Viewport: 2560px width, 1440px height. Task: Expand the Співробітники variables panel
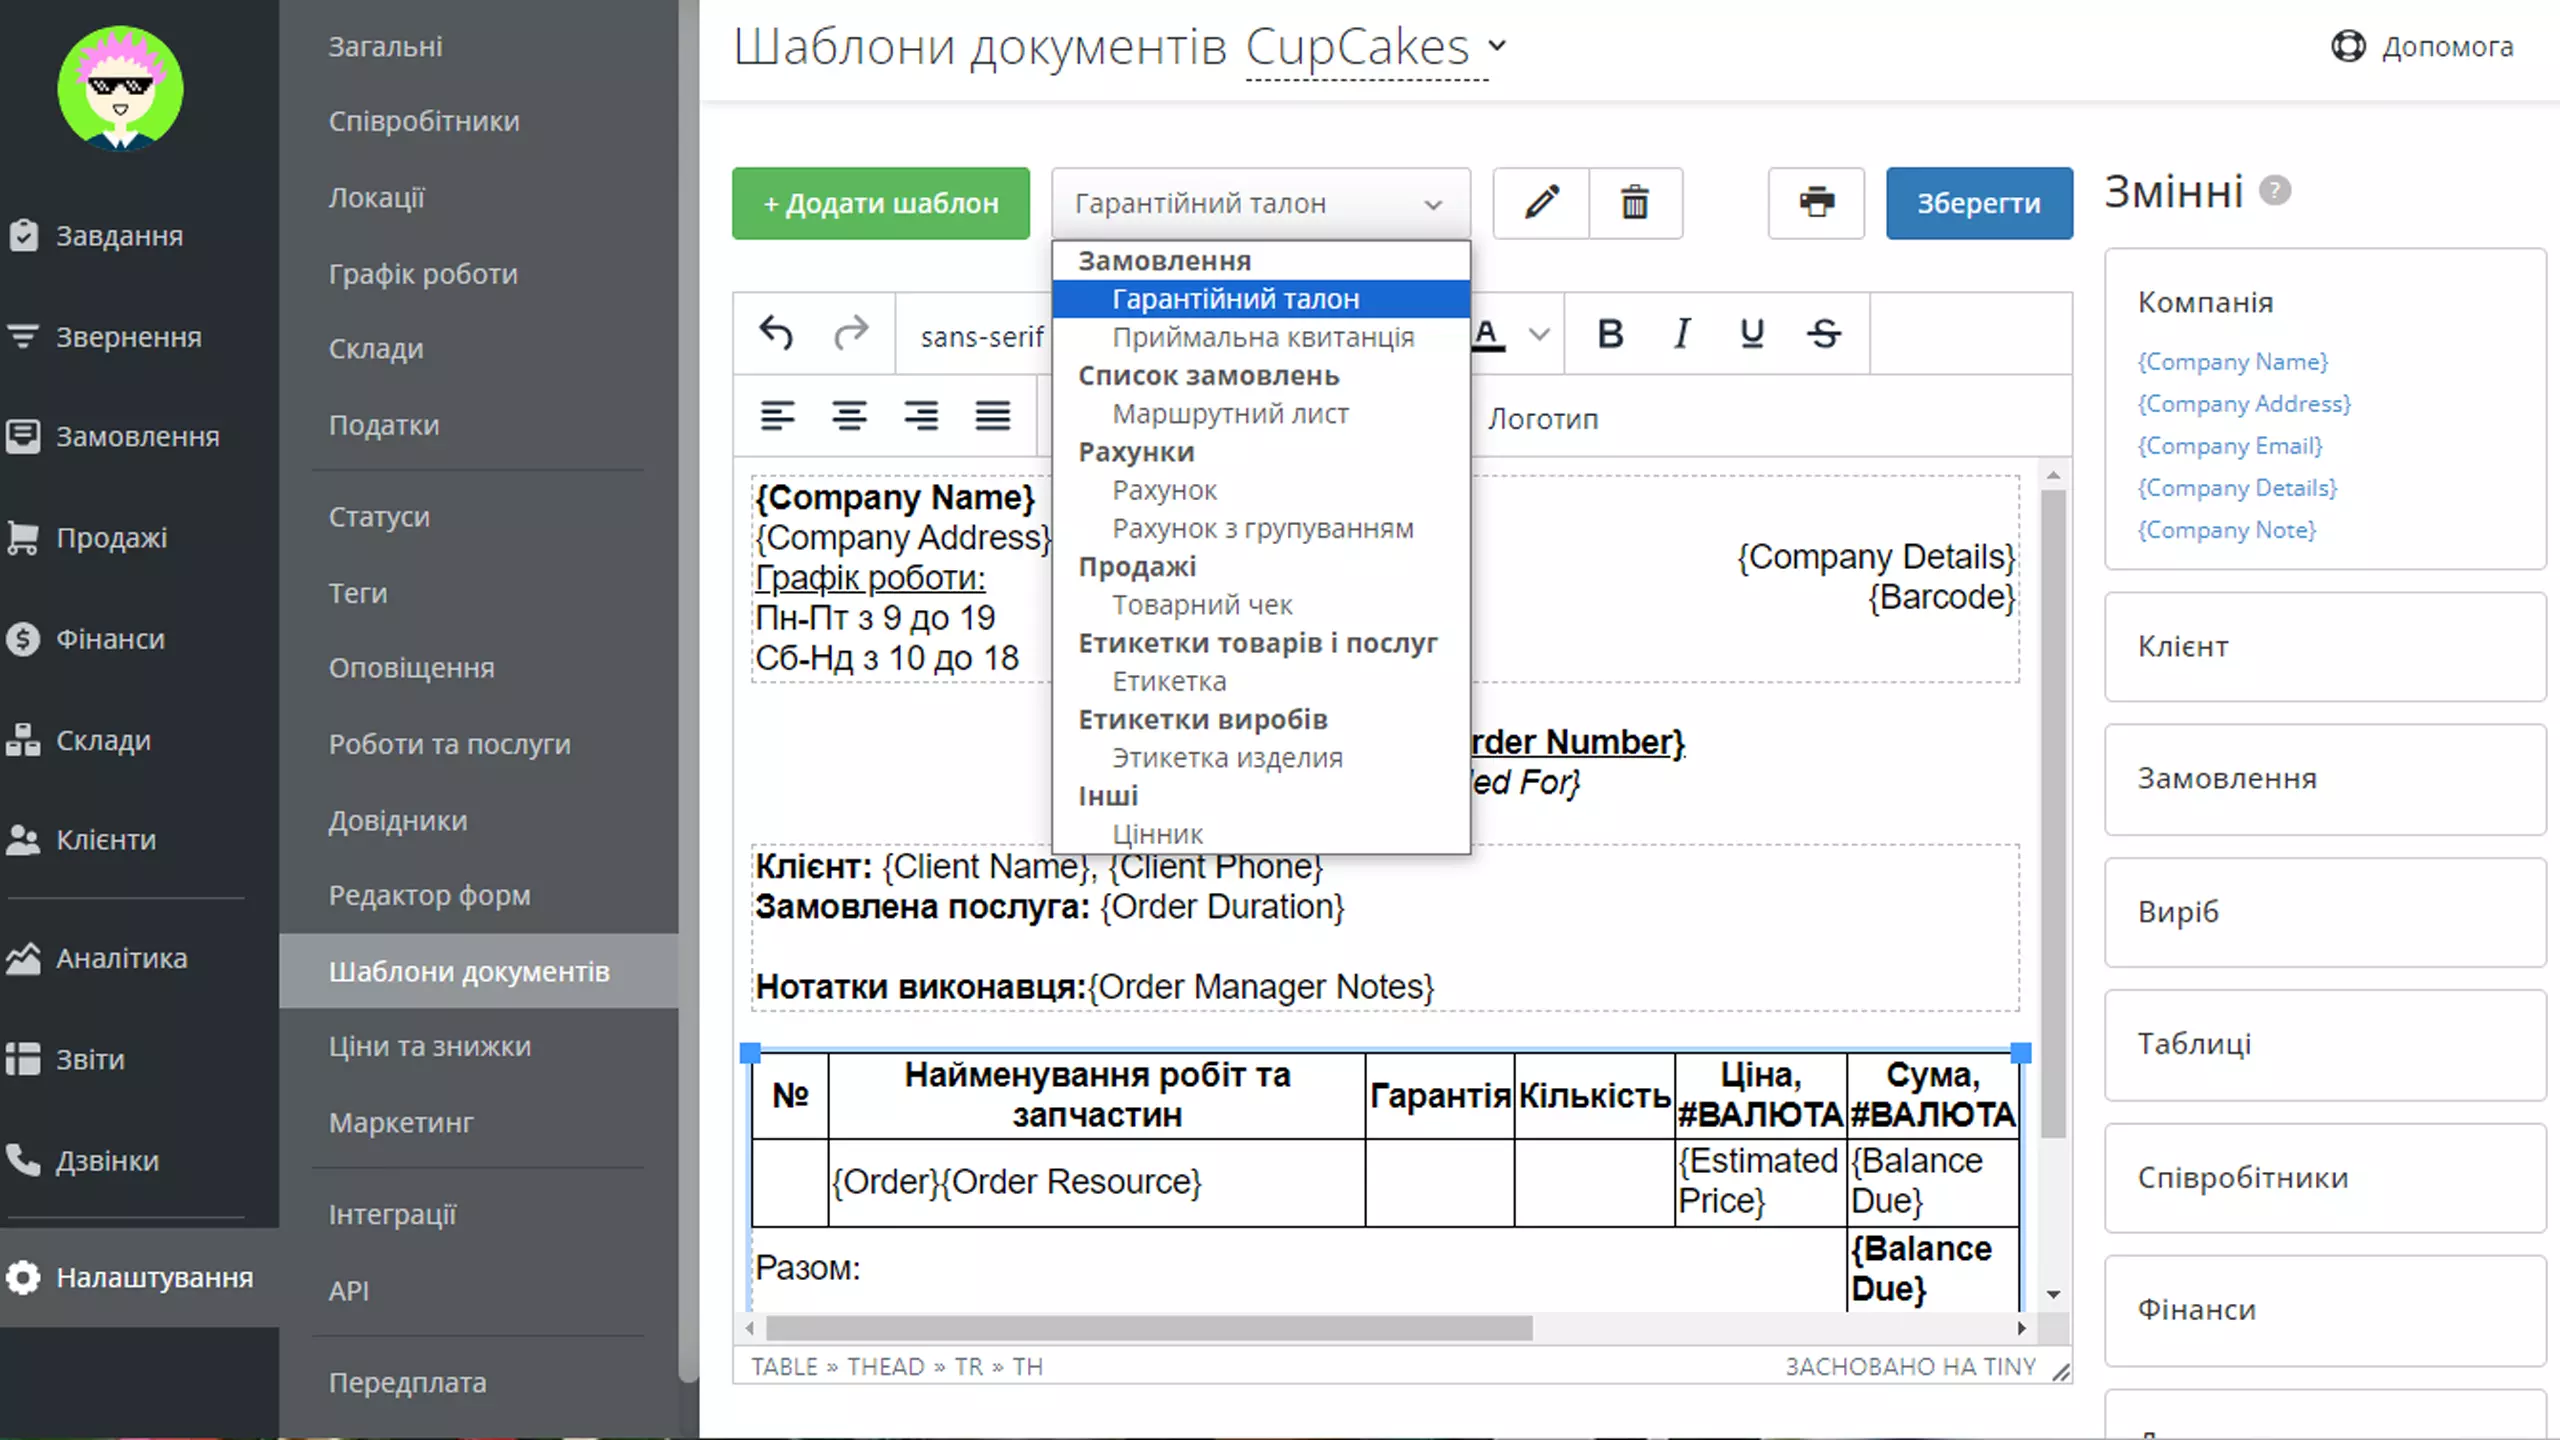pyautogui.click(x=2325, y=1177)
